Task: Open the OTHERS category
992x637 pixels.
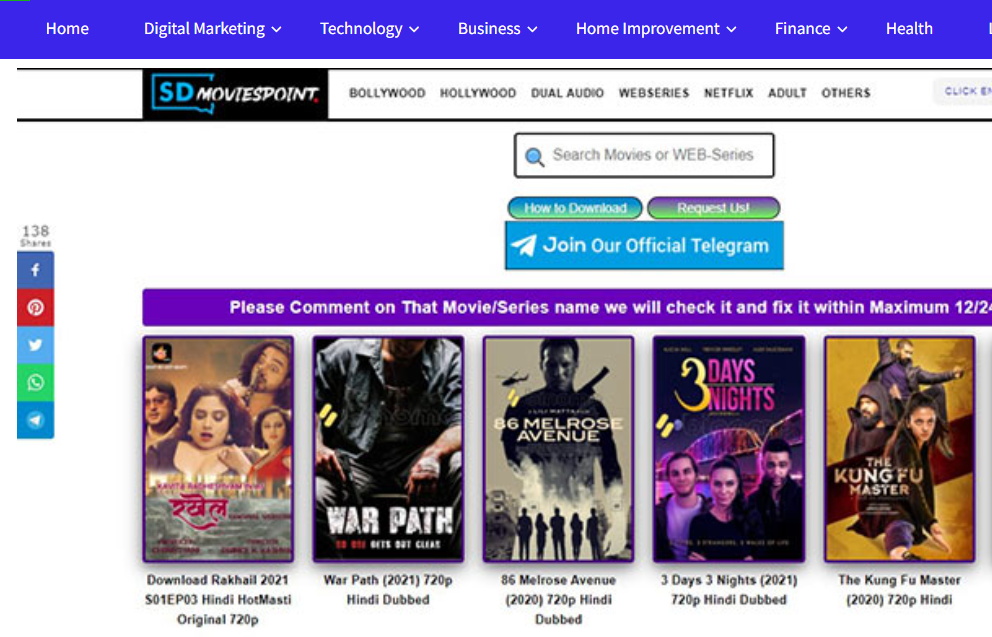Action: click(x=846, y=93)
